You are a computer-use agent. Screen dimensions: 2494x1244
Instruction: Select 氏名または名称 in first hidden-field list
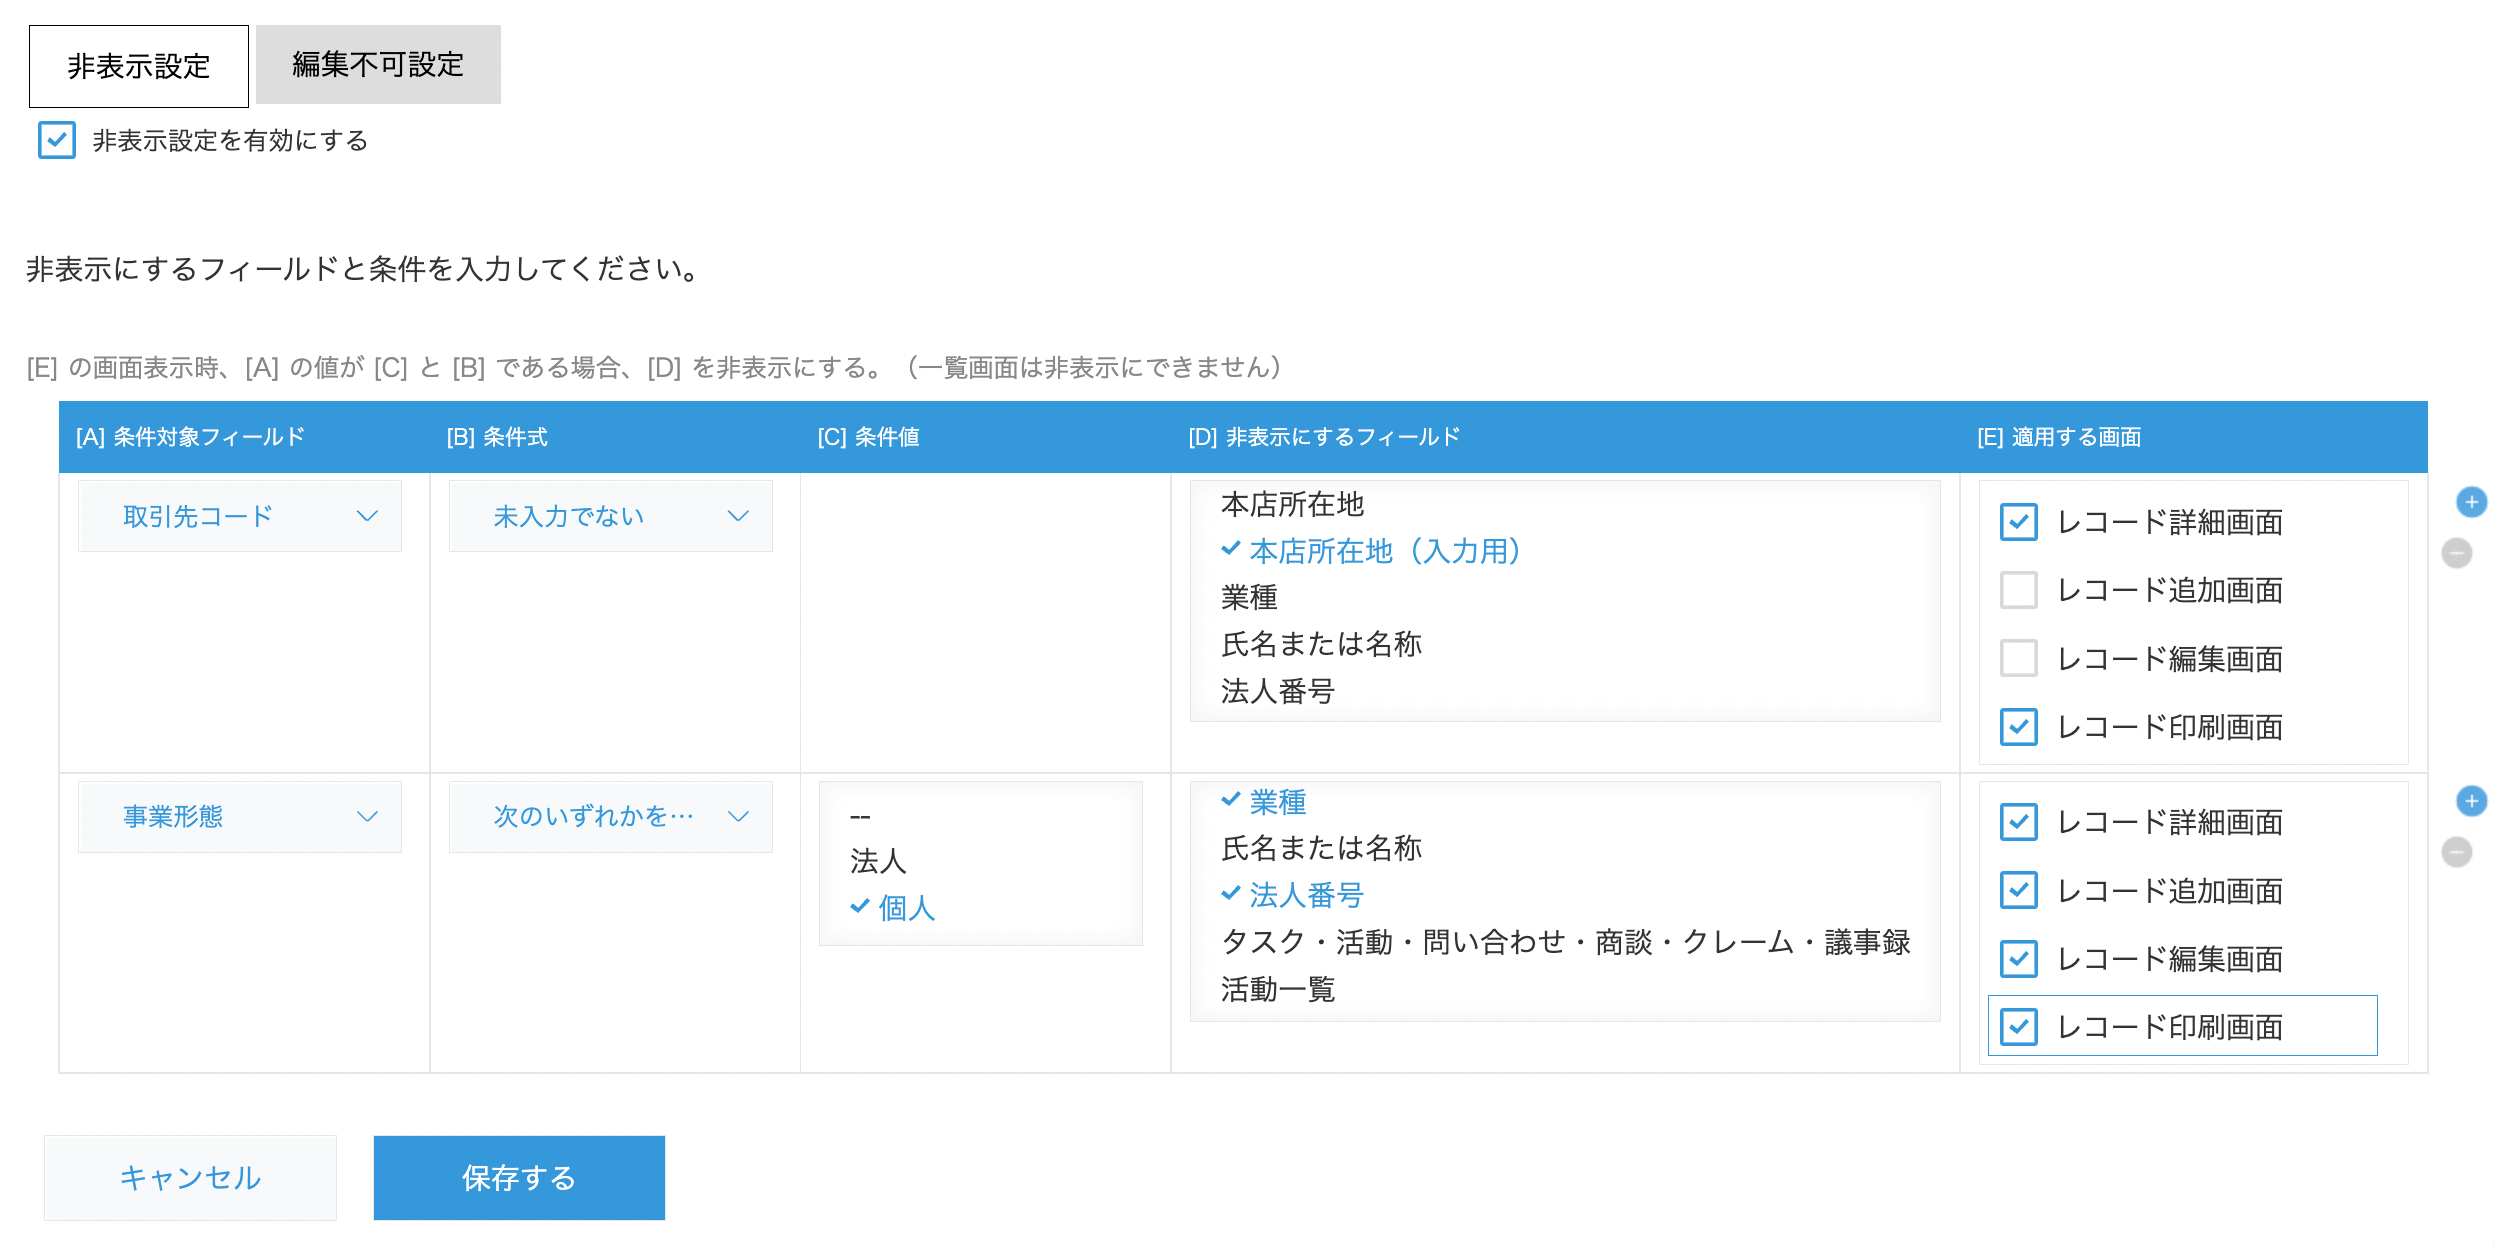point(1321,644)
